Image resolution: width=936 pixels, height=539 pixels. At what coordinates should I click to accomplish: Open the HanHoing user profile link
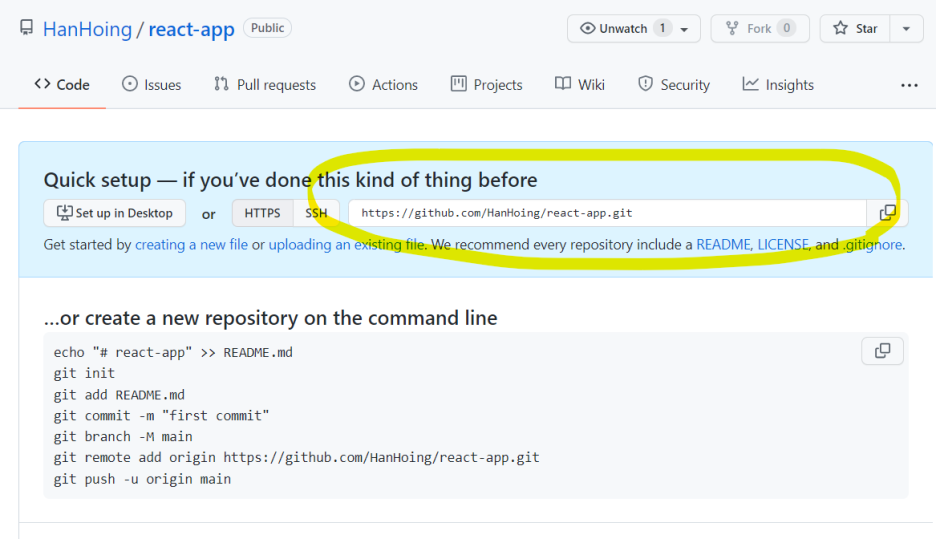(x=87, y=29)
